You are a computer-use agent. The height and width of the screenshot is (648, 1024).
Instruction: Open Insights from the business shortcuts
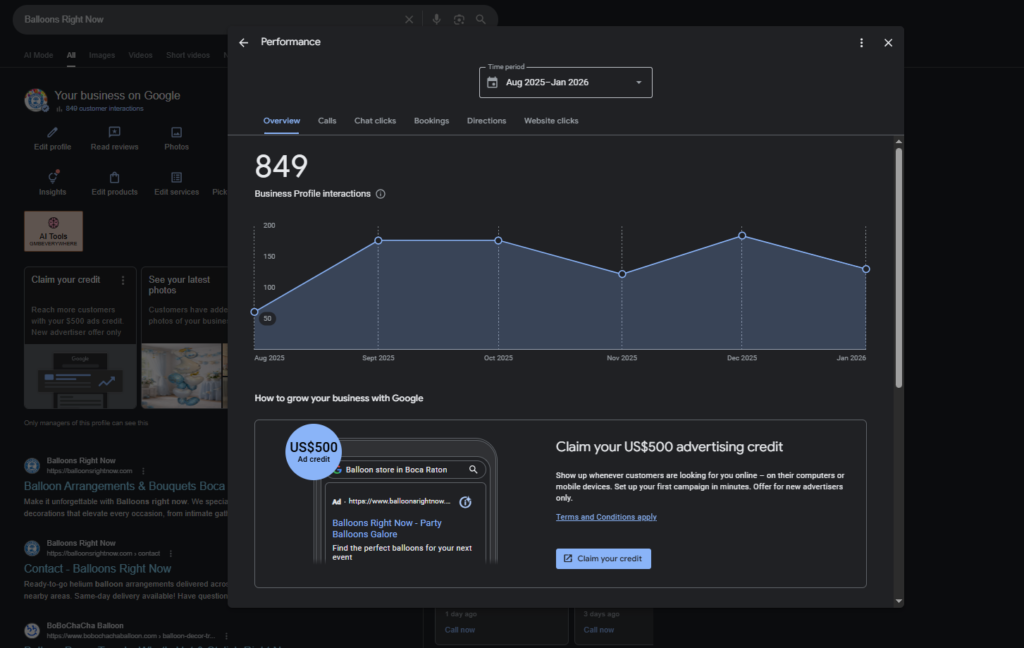[52, 176]
